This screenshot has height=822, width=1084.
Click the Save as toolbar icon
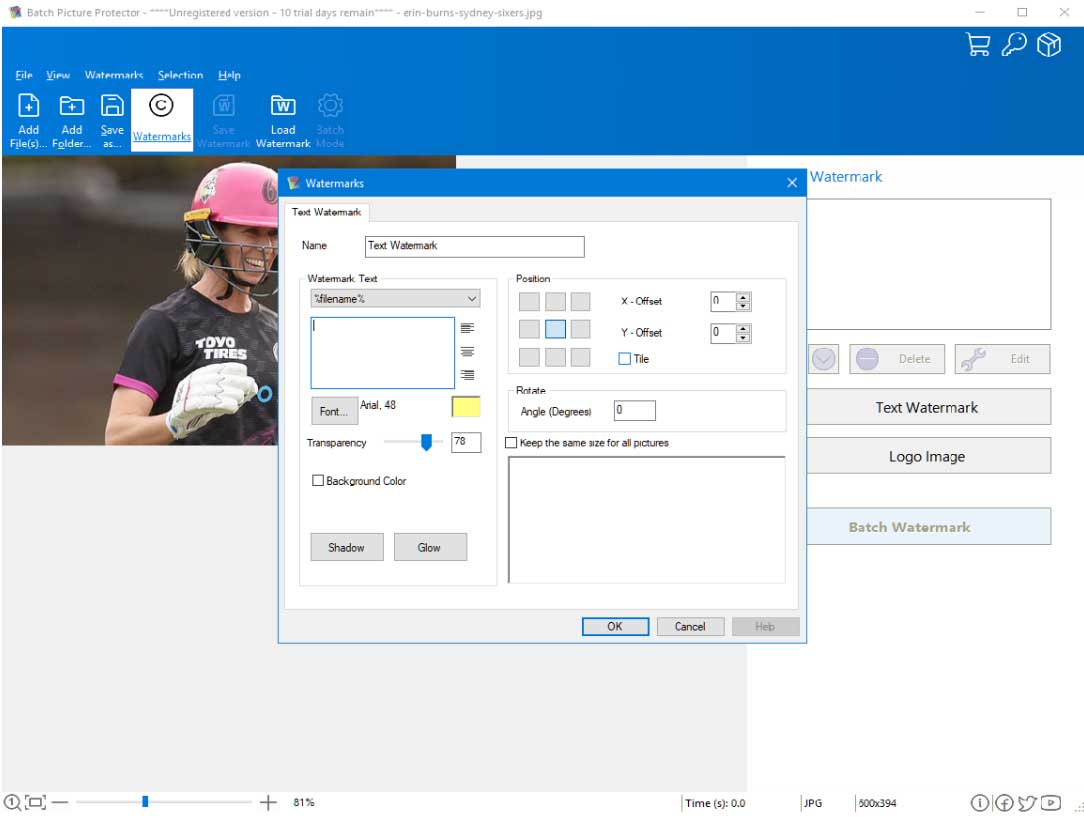coord(113,106)
